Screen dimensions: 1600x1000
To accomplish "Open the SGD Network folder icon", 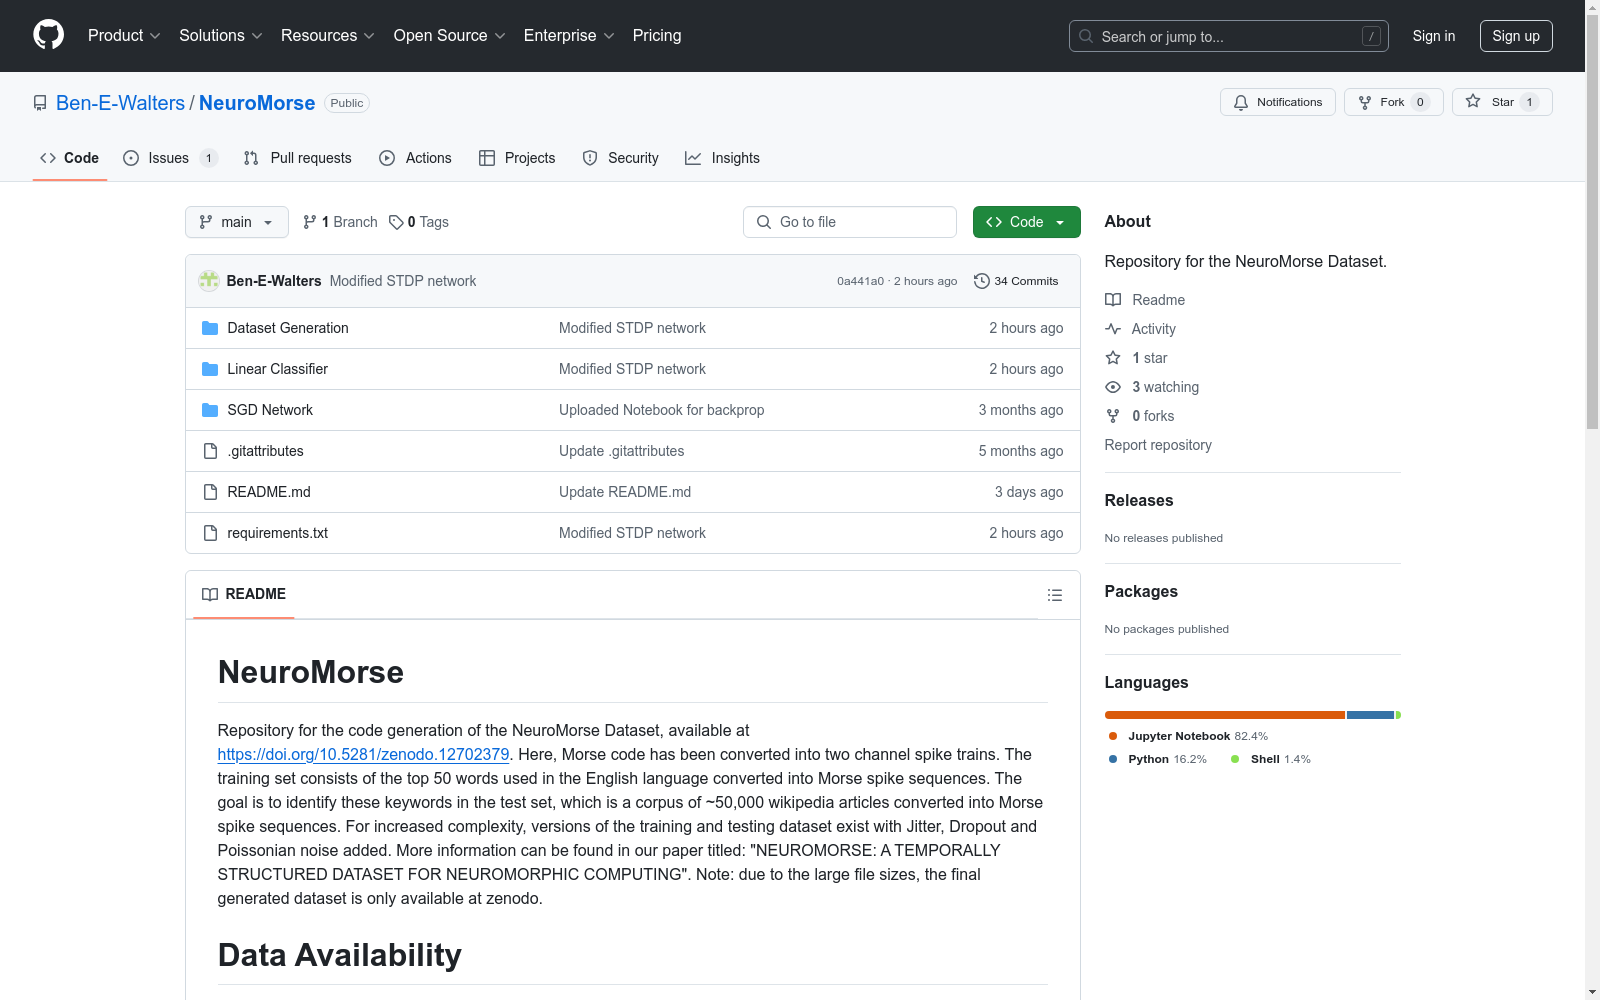I will (210, 410).
